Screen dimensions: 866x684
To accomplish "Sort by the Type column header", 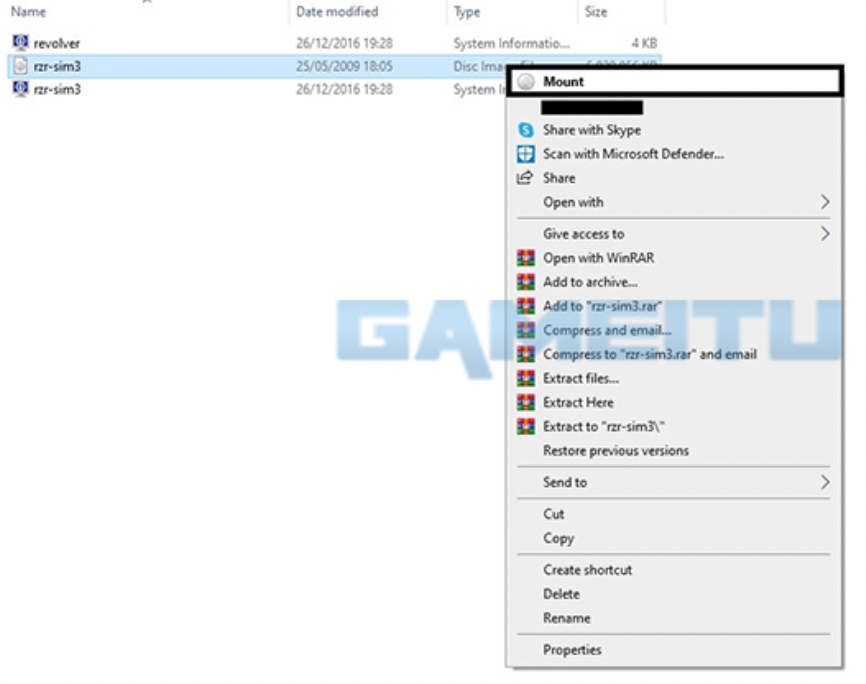I will [467, 12].
